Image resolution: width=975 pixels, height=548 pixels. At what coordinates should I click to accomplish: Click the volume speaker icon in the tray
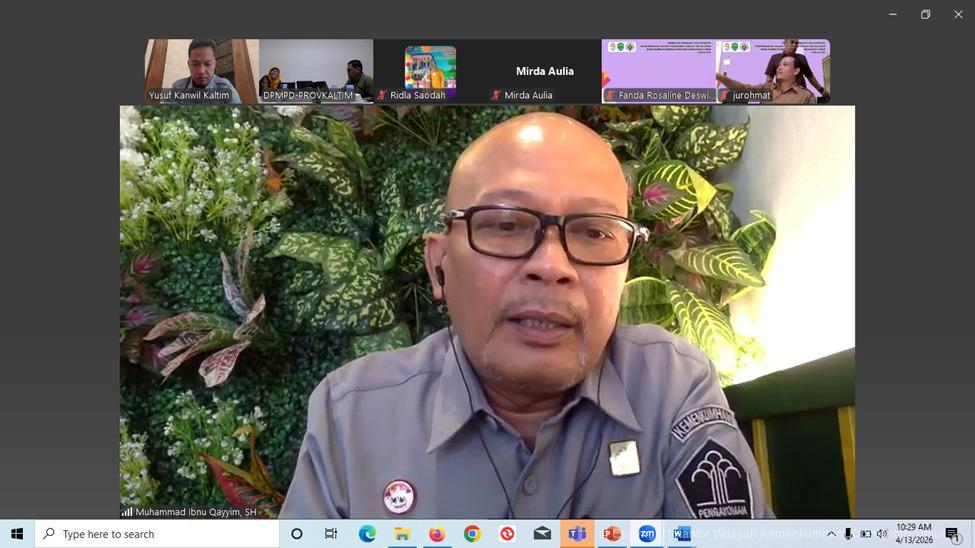[882, 534]
